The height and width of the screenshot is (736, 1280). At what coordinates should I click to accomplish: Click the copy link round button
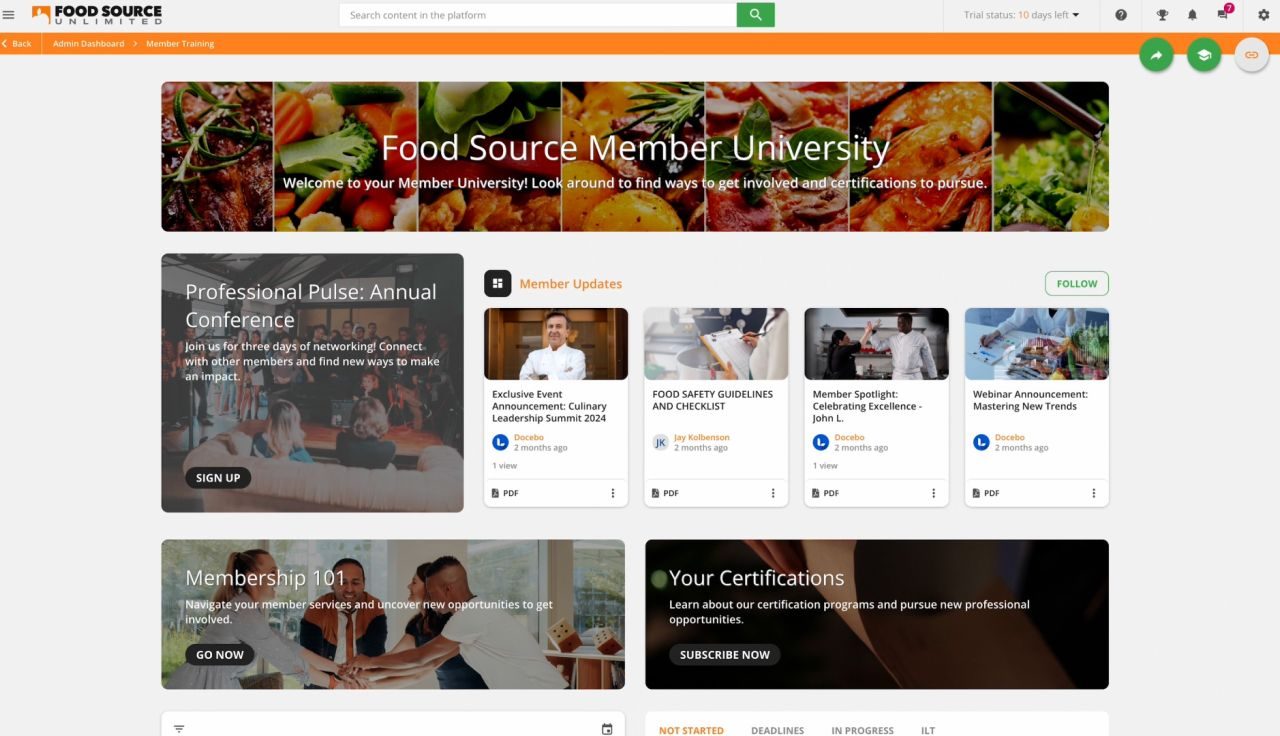1251,55
